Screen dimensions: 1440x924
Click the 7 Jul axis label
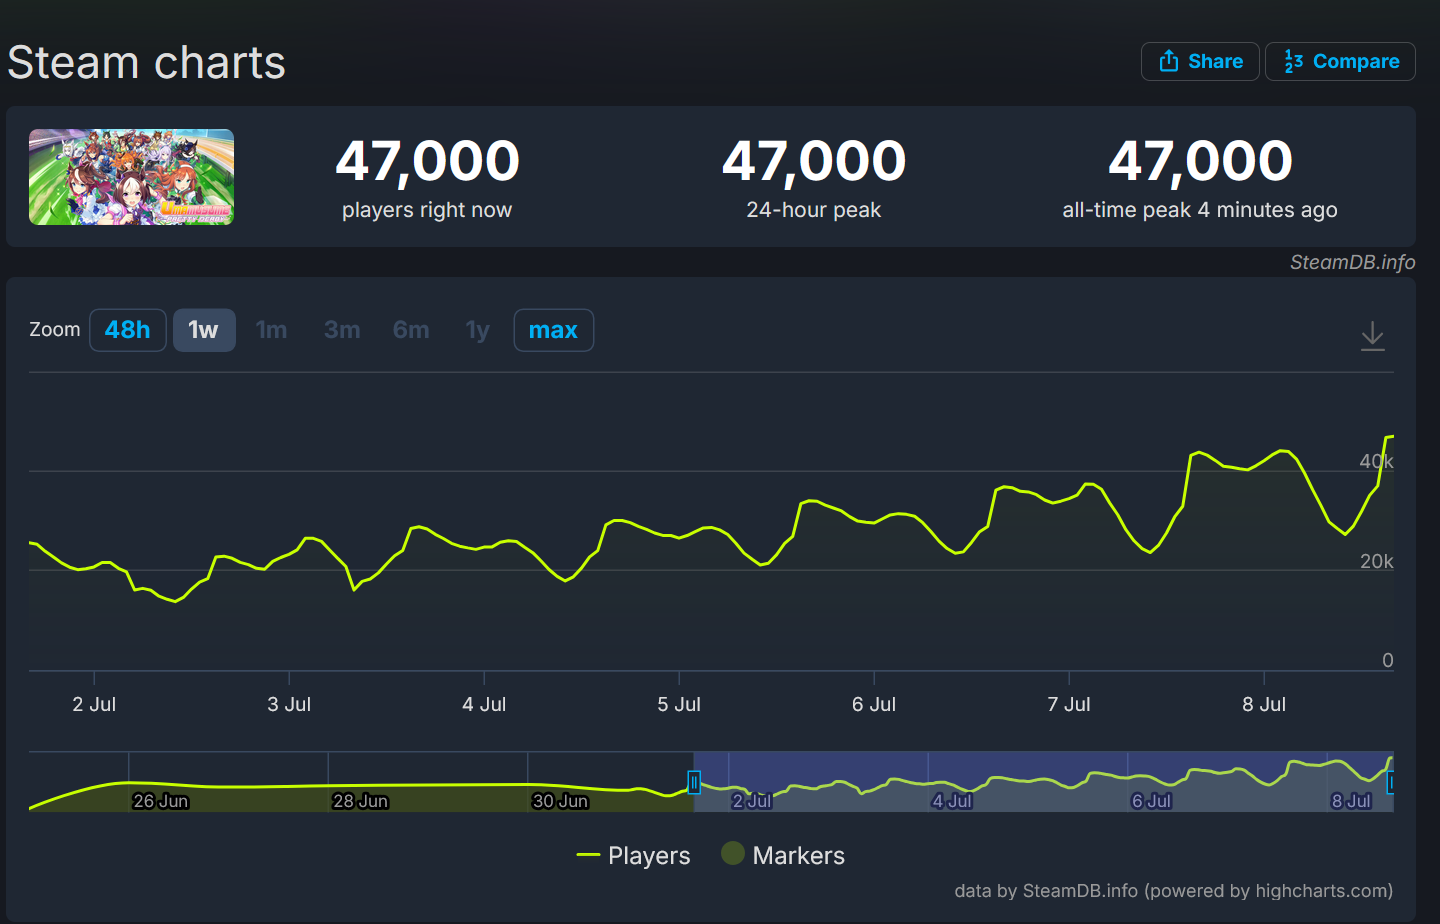point(1069,704)
